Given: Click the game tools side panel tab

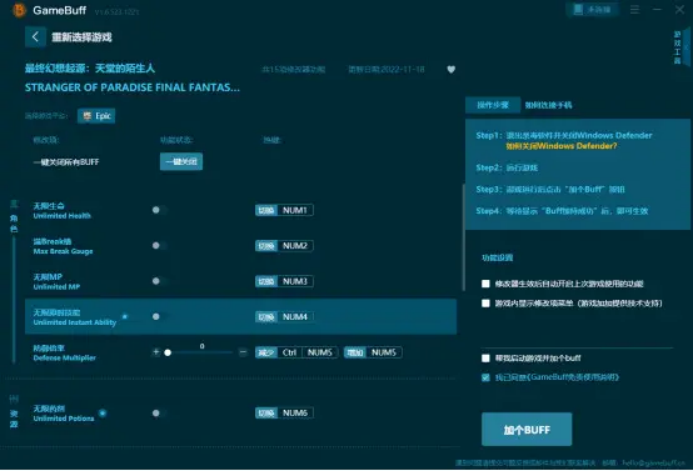Looking at the screenshot, I should [x=678, y=47].
